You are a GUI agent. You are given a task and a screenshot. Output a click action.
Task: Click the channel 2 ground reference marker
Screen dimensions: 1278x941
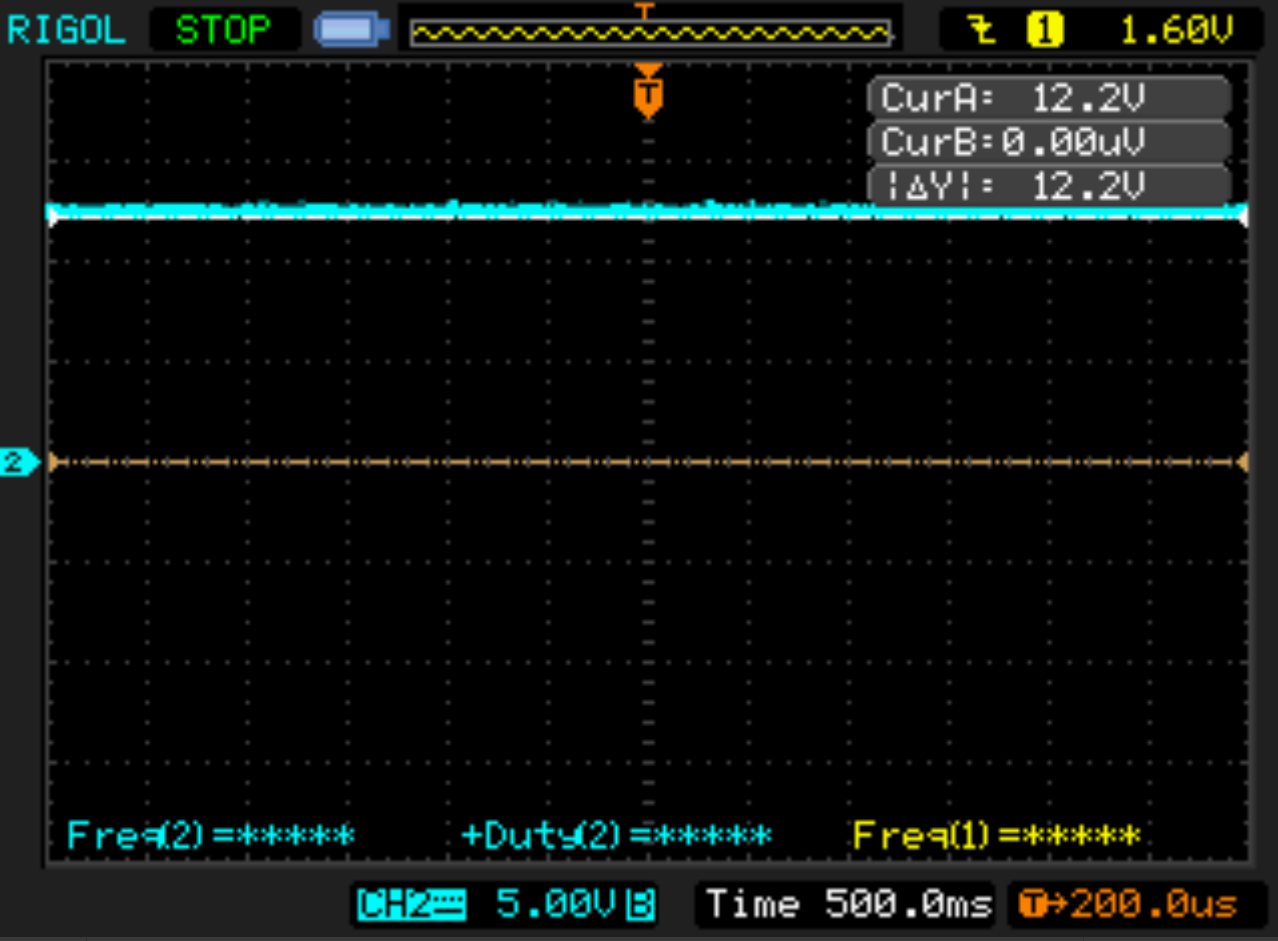[x=20, y=462]
